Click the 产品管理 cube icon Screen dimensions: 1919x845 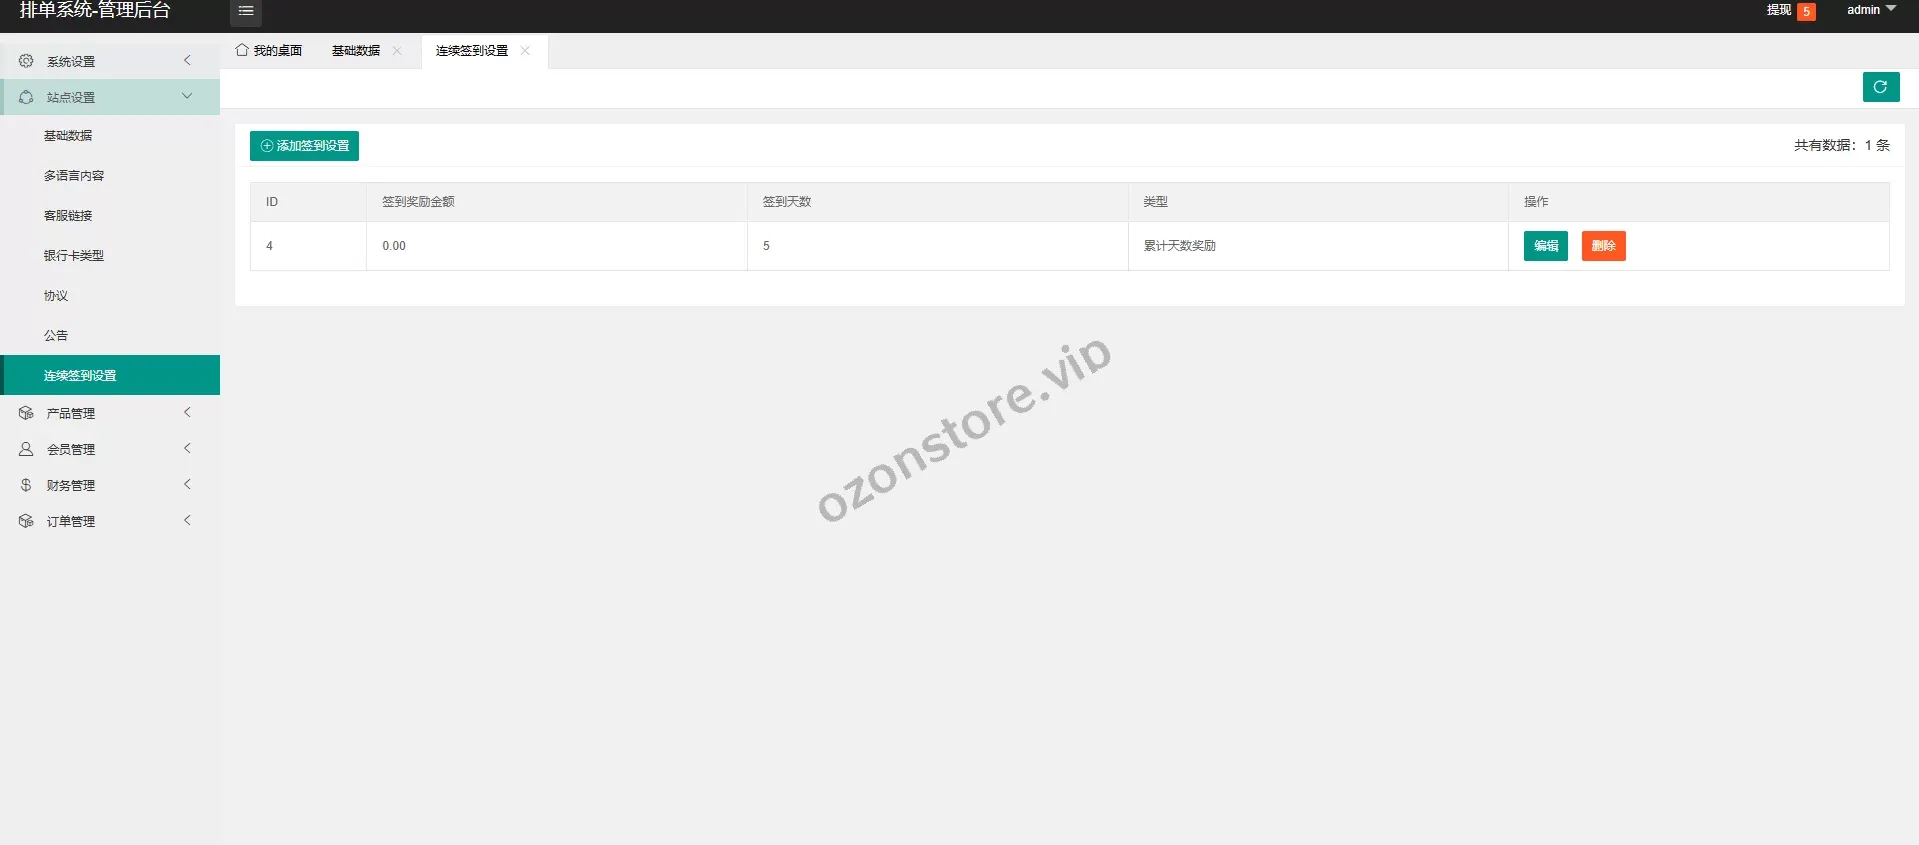click(26, 413)
